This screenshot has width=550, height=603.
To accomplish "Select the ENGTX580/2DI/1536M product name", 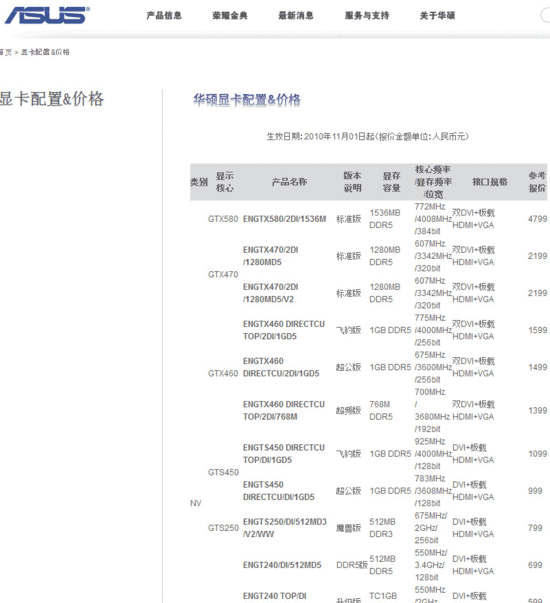I will [285, 219].
